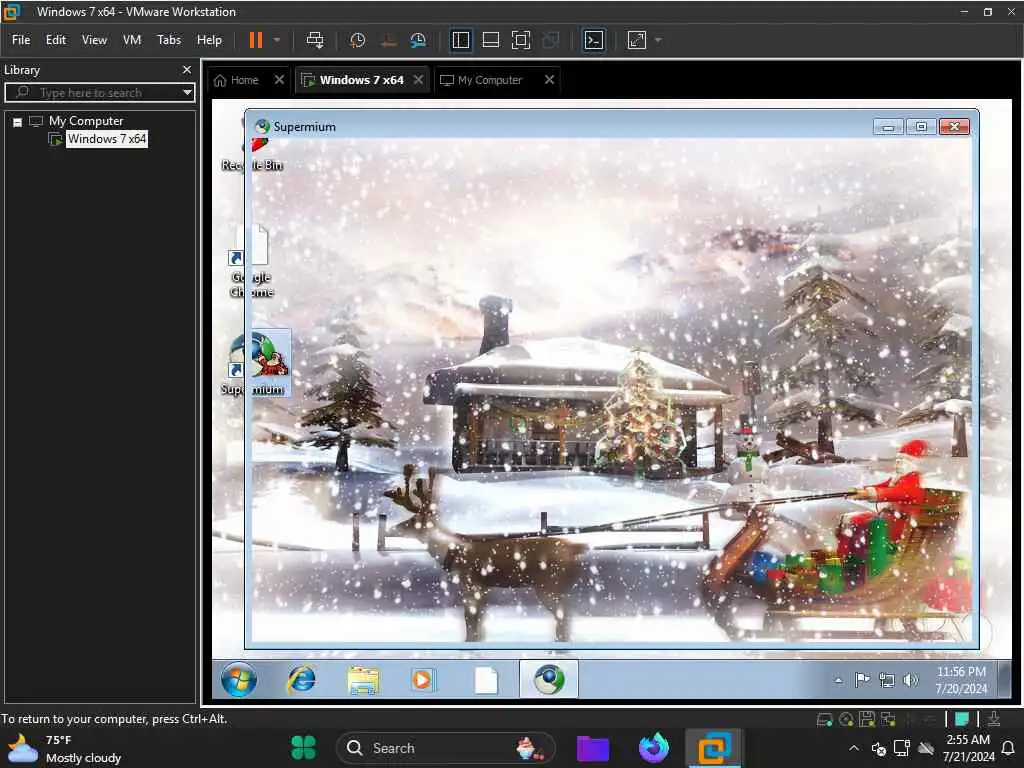The image size is (1024, 768).
Task: Open the host weather widget
Action: click(x=64, y=748)
